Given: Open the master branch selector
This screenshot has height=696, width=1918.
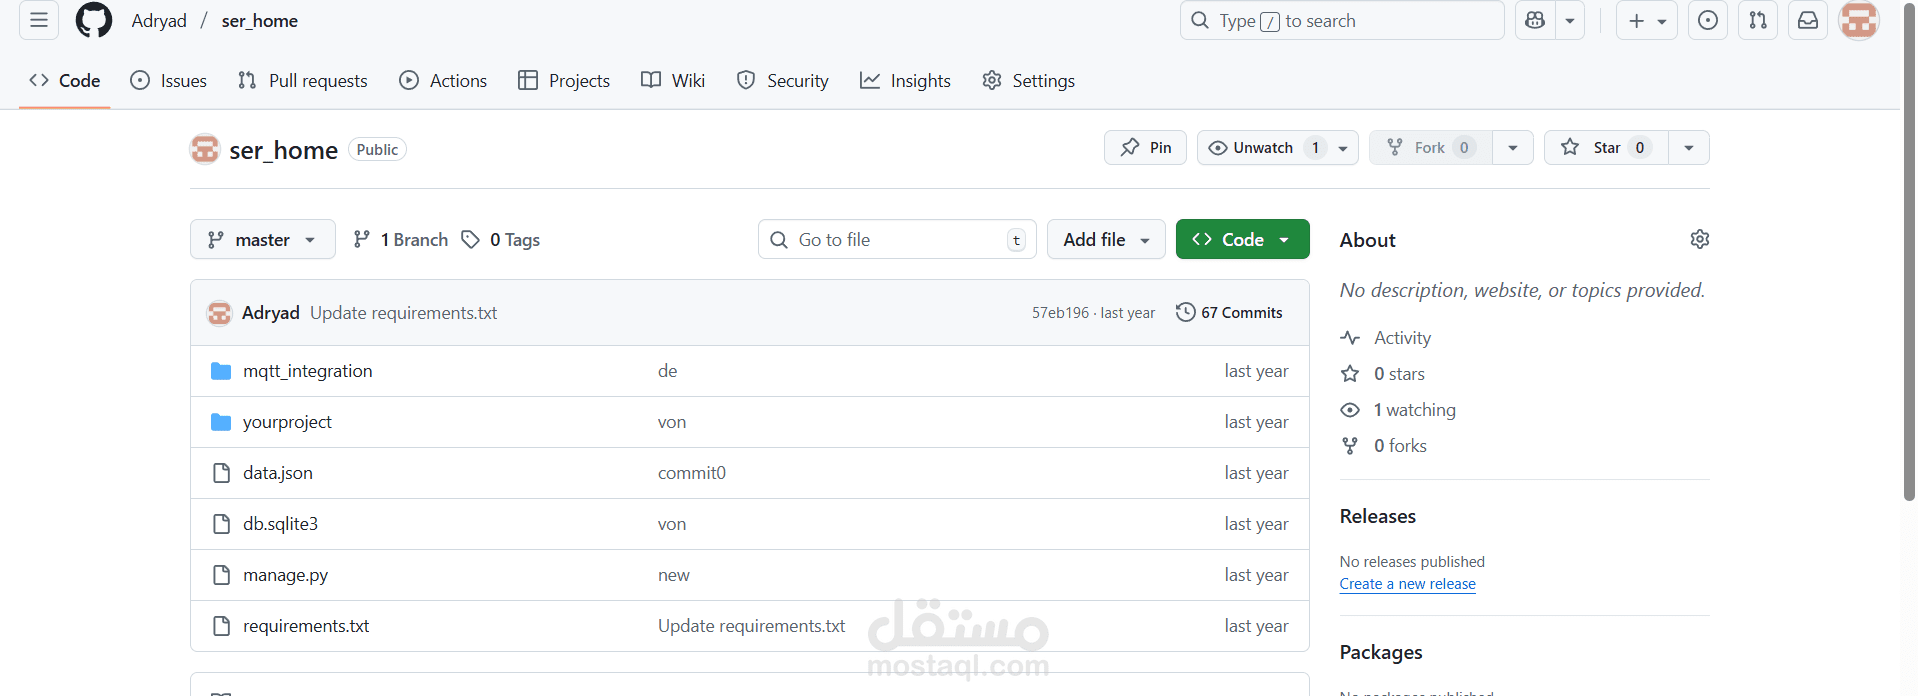Looking at the screenshot, I should pos(262,239).
